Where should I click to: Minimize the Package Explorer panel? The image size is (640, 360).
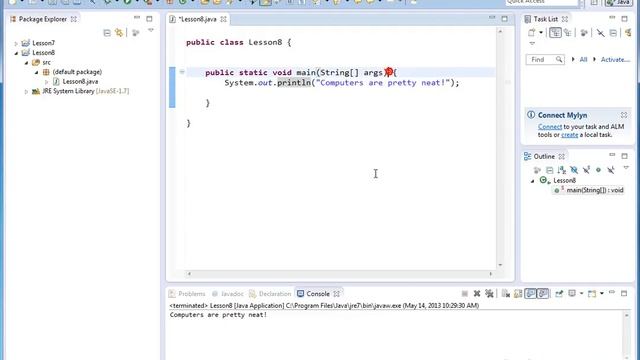click(137, 18)
